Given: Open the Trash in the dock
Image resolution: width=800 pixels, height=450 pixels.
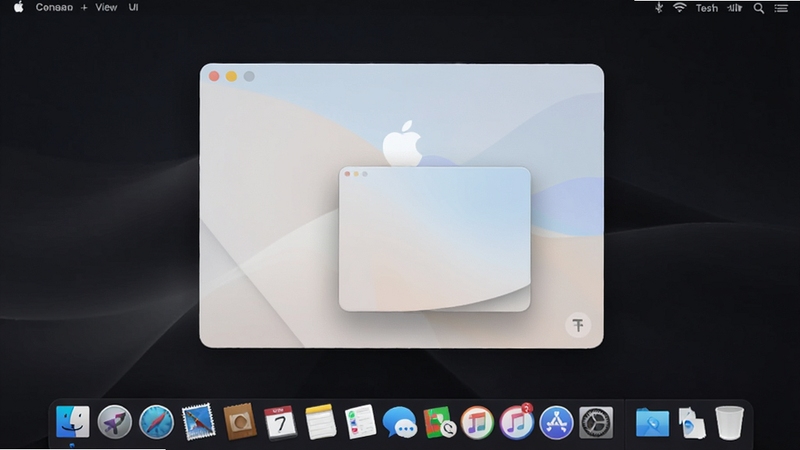Looking at the screenshot, I should click(729, 422).
